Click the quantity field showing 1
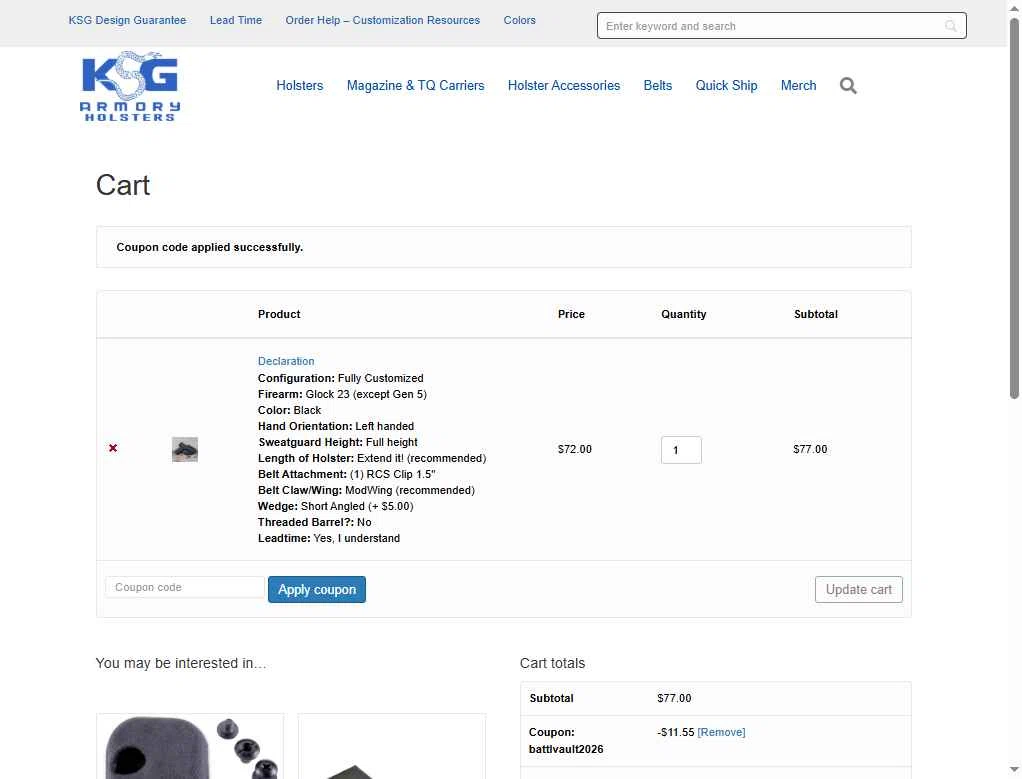This screenshot has width=1022, height=779. (681, 450)
